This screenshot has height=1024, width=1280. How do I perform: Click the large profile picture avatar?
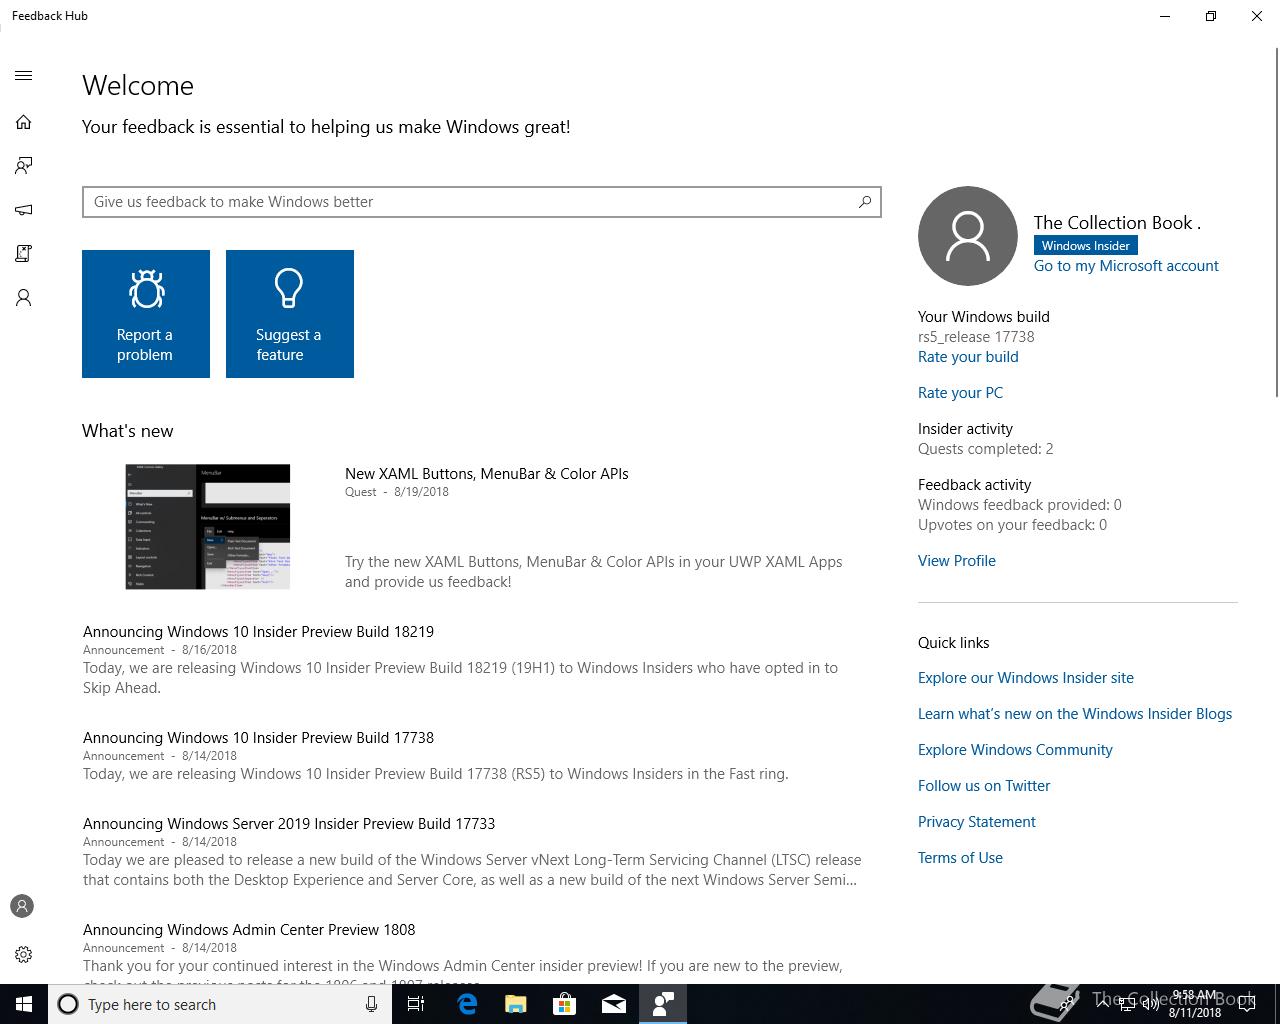[x=968, y=236]
